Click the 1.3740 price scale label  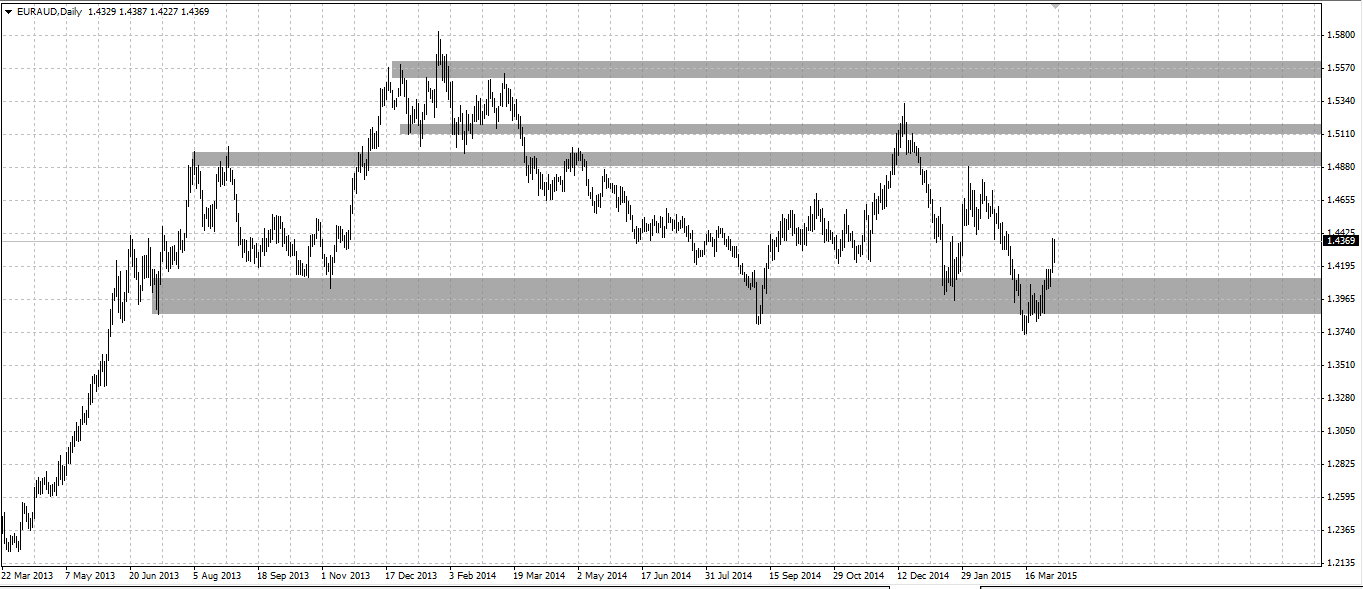(x=1341, y=332)
